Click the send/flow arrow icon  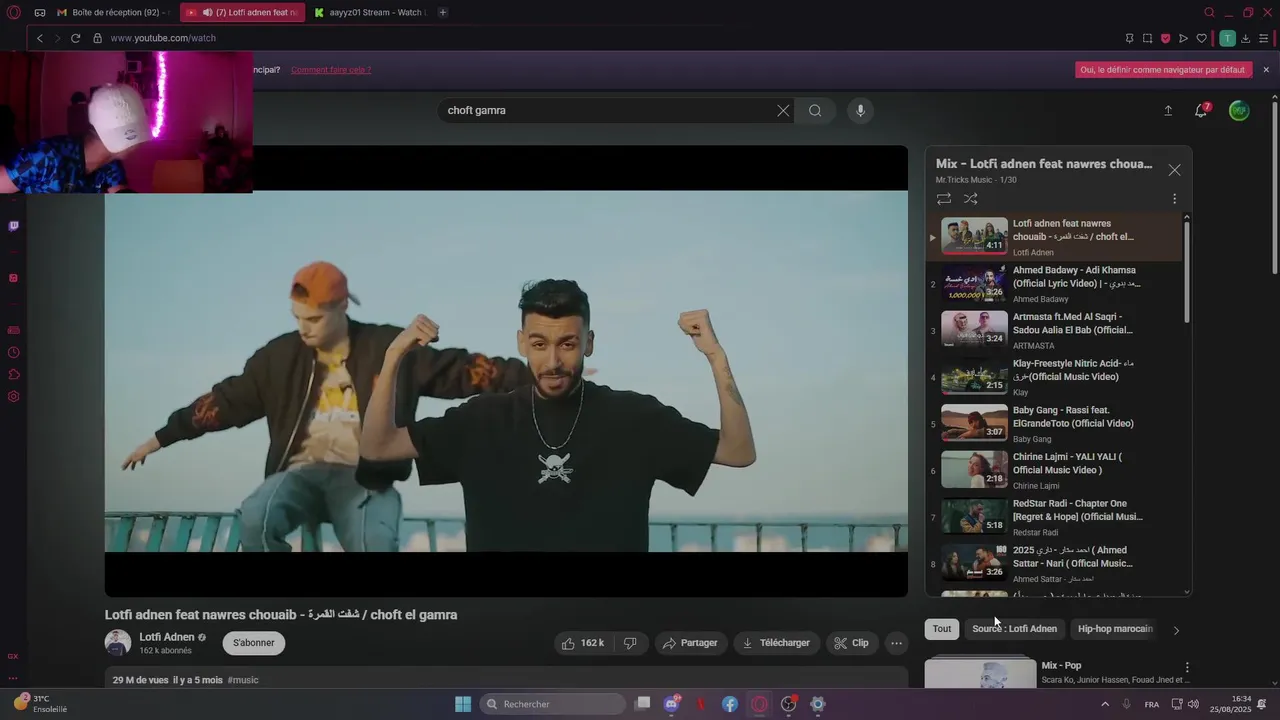pos(1183,38)
